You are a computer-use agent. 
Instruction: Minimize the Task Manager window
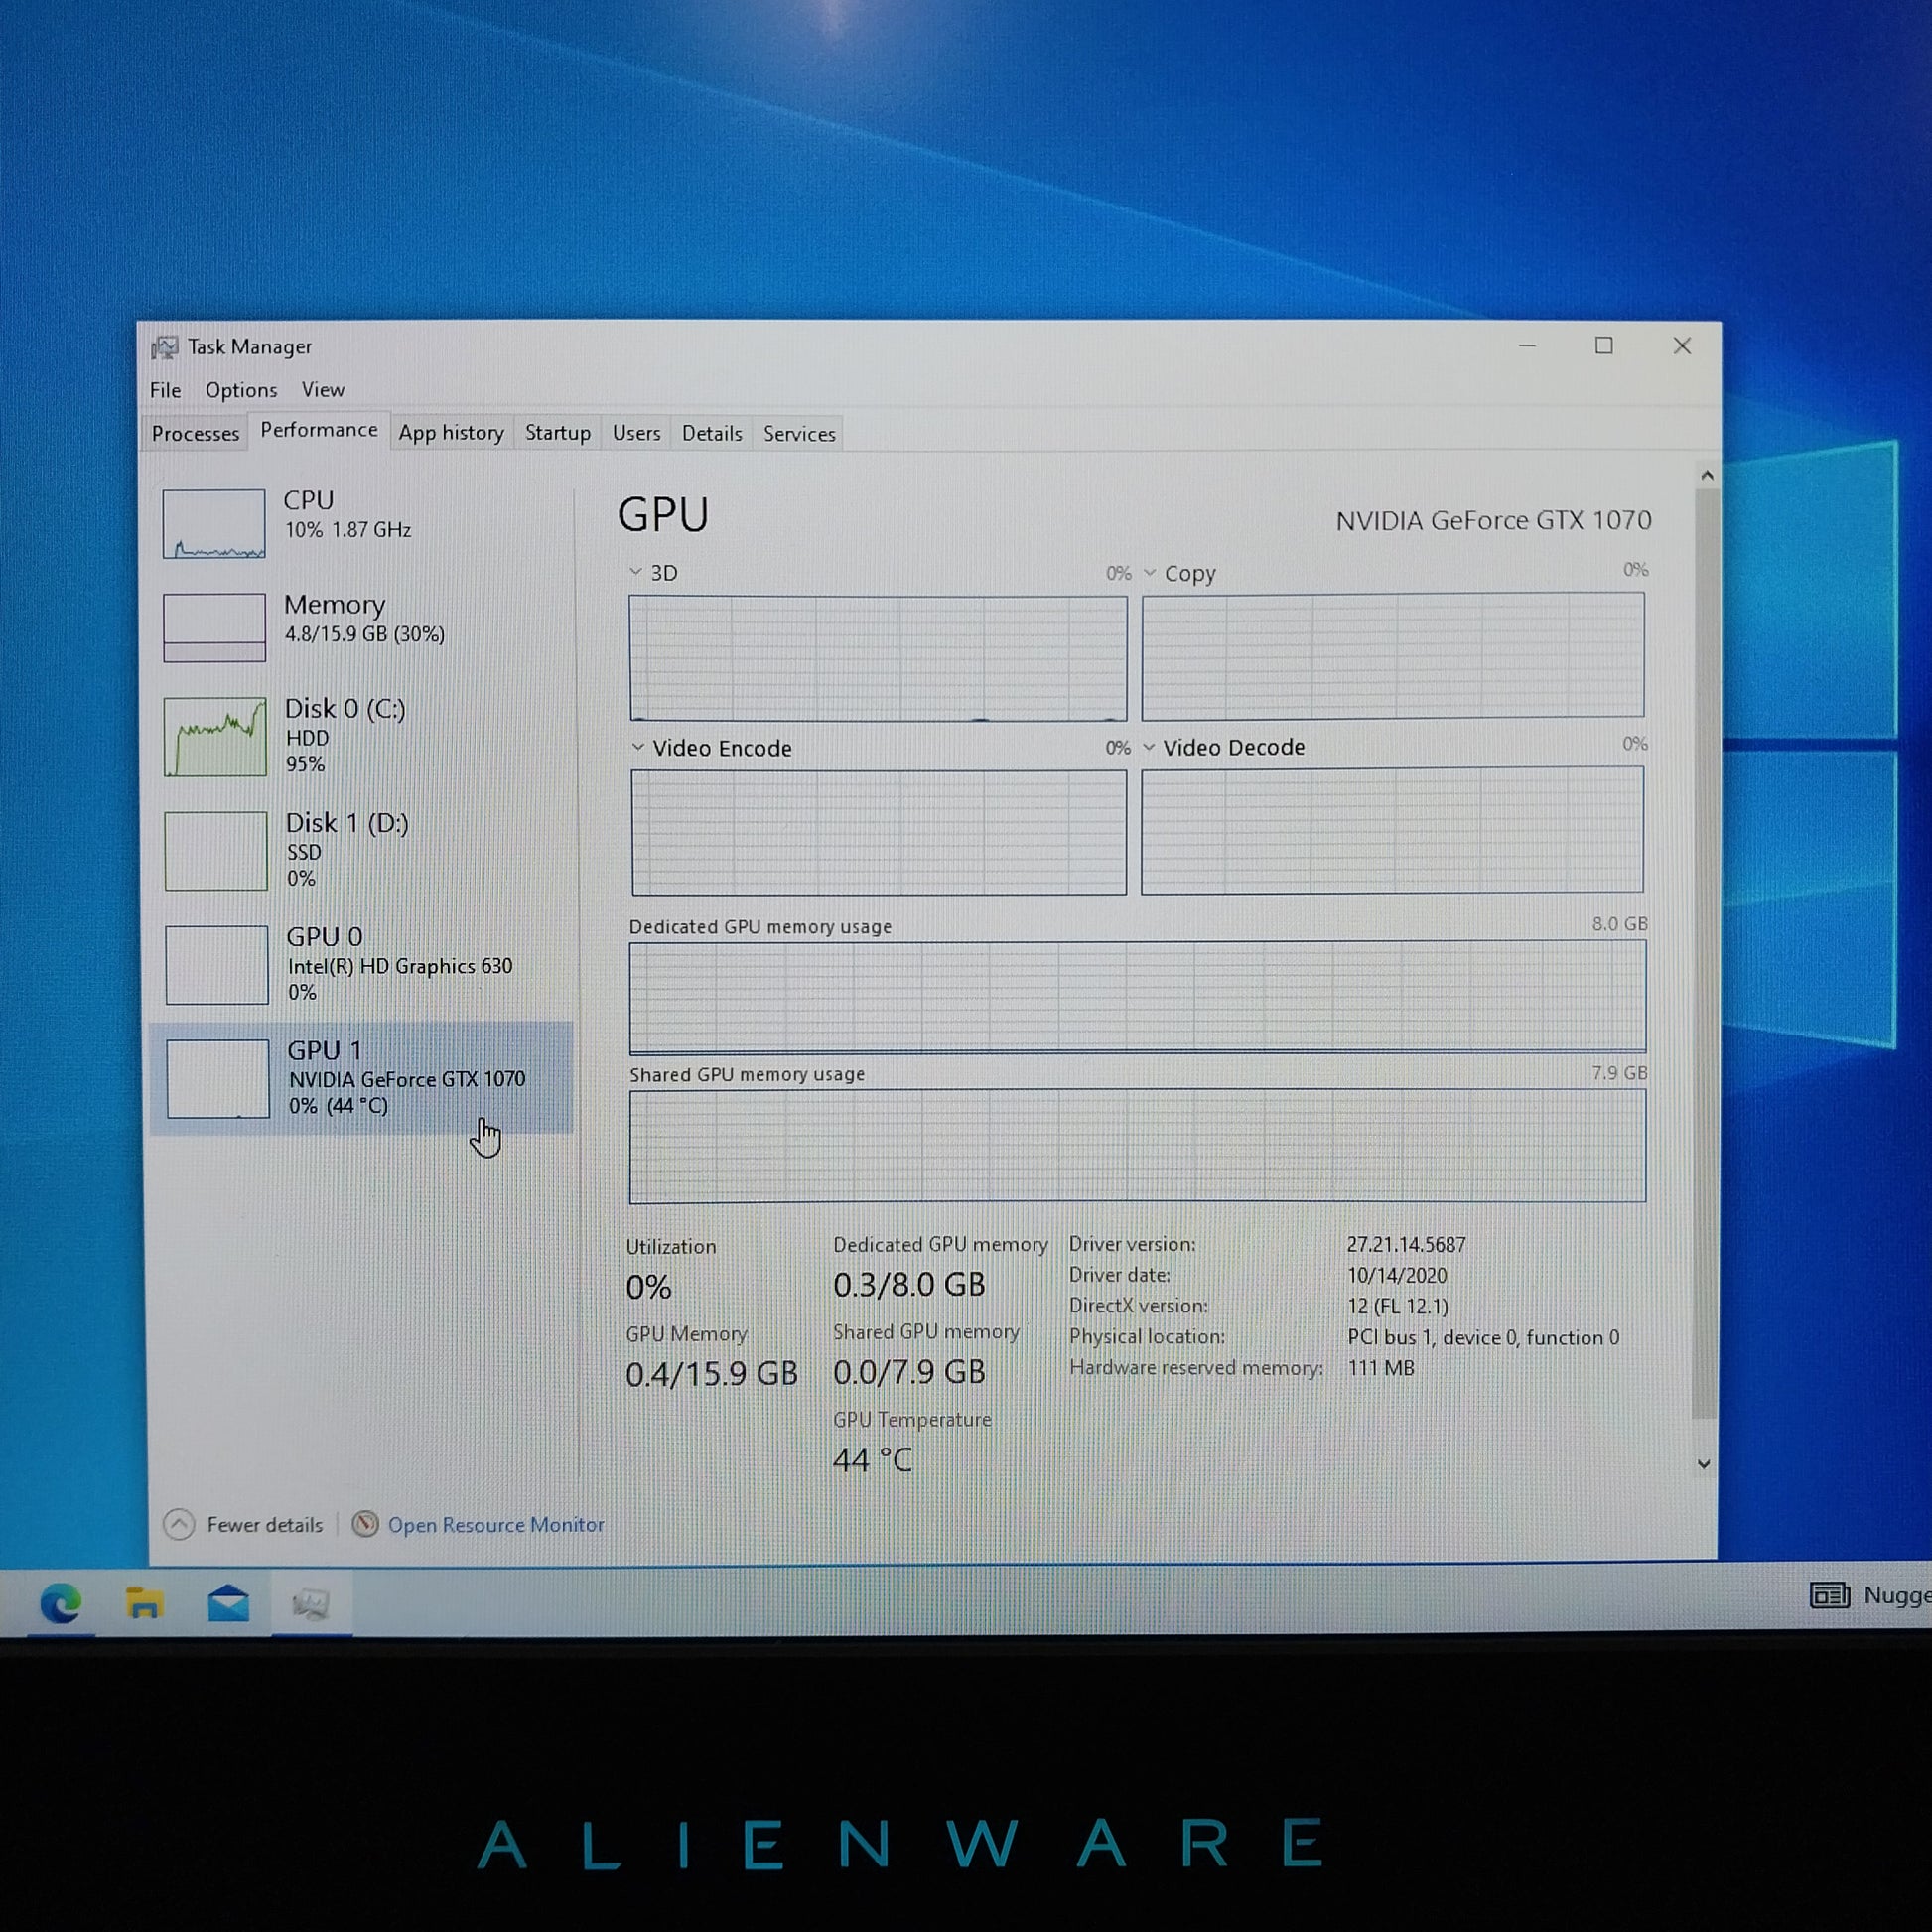1527,346
